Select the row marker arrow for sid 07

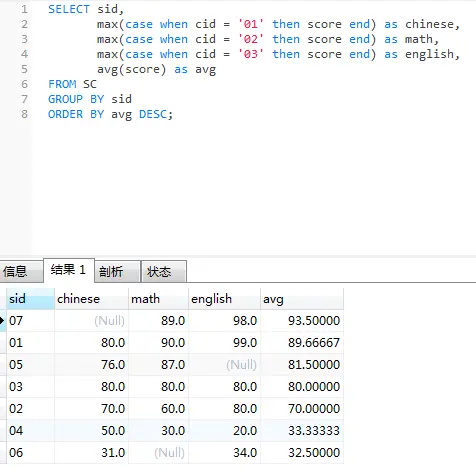(x=3, y=321)
